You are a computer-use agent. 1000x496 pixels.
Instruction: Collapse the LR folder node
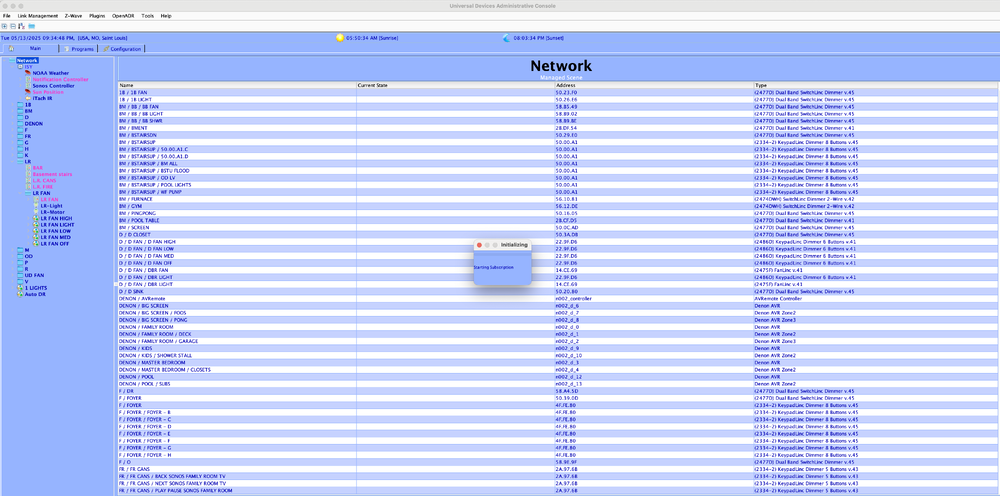point(12,161)
